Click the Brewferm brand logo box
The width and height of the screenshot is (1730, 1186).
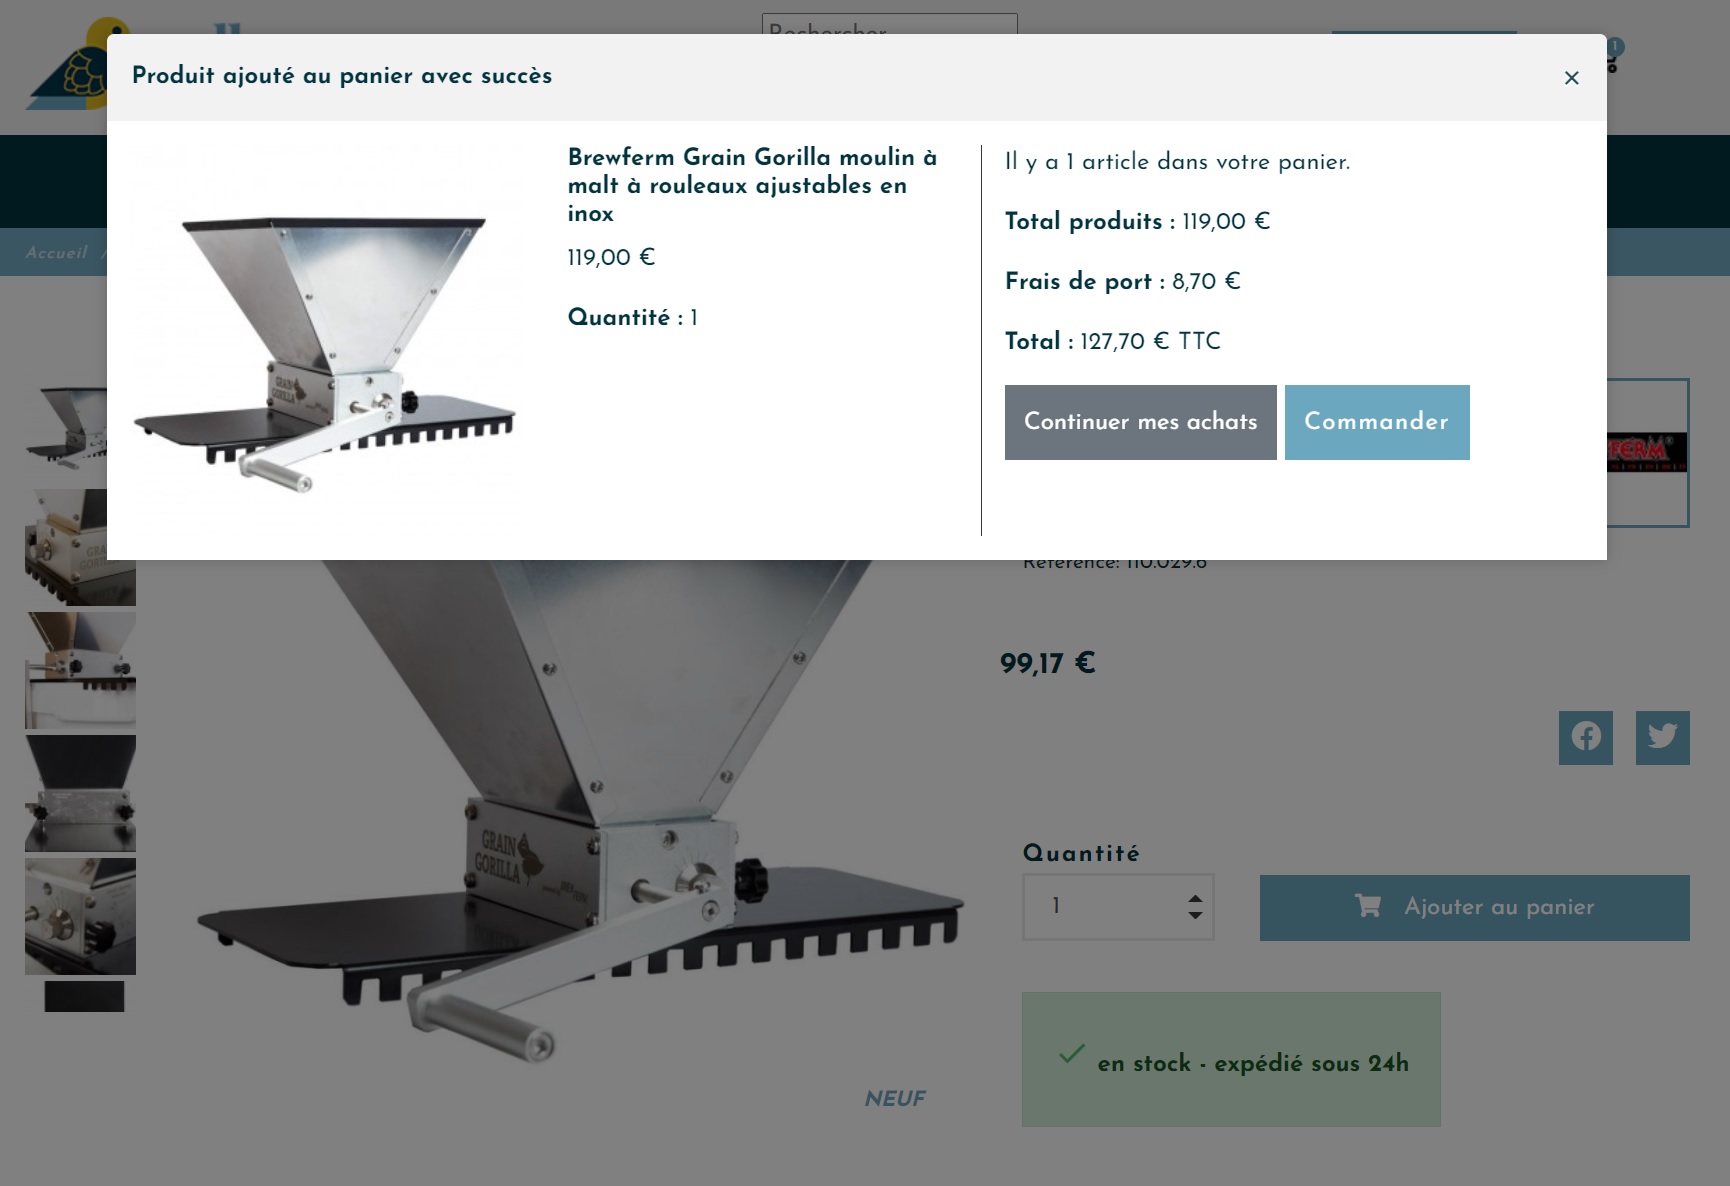(x=1647, y=453)
